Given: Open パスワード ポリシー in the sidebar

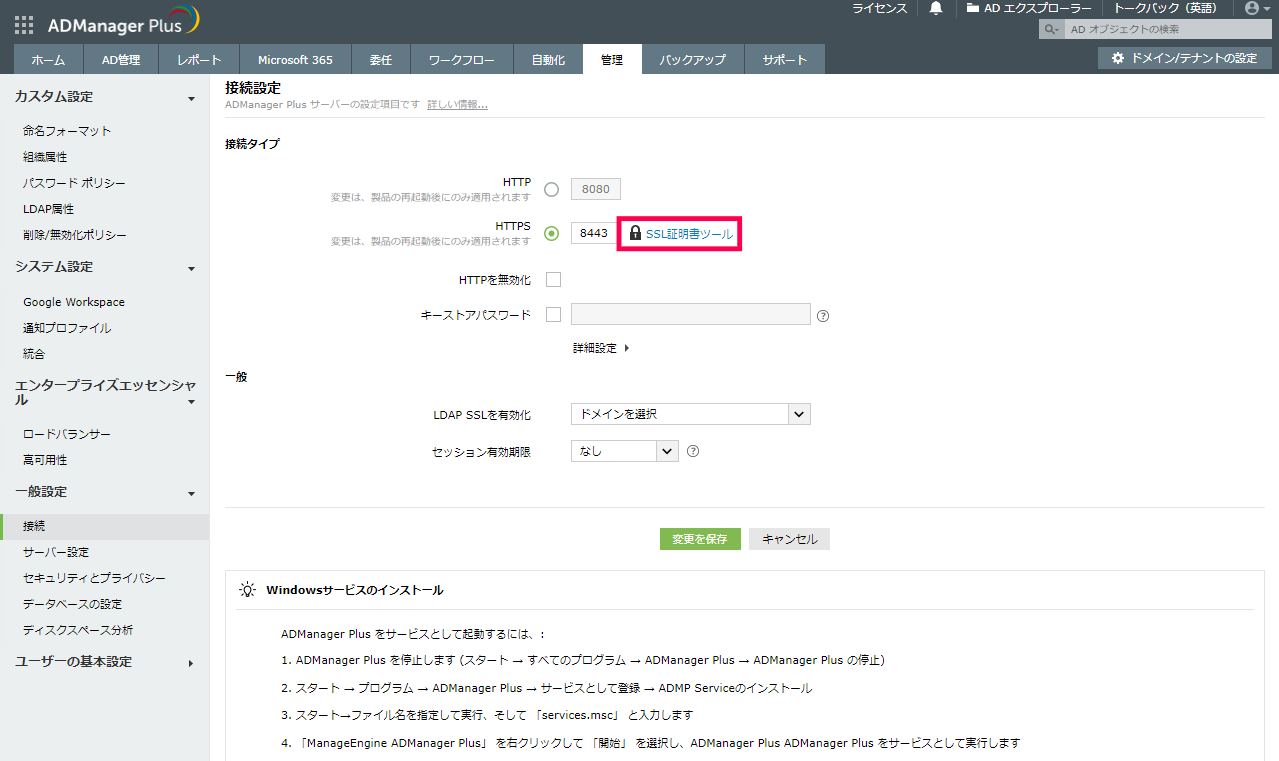Looking at the screenshot, I should click(74, 183).
